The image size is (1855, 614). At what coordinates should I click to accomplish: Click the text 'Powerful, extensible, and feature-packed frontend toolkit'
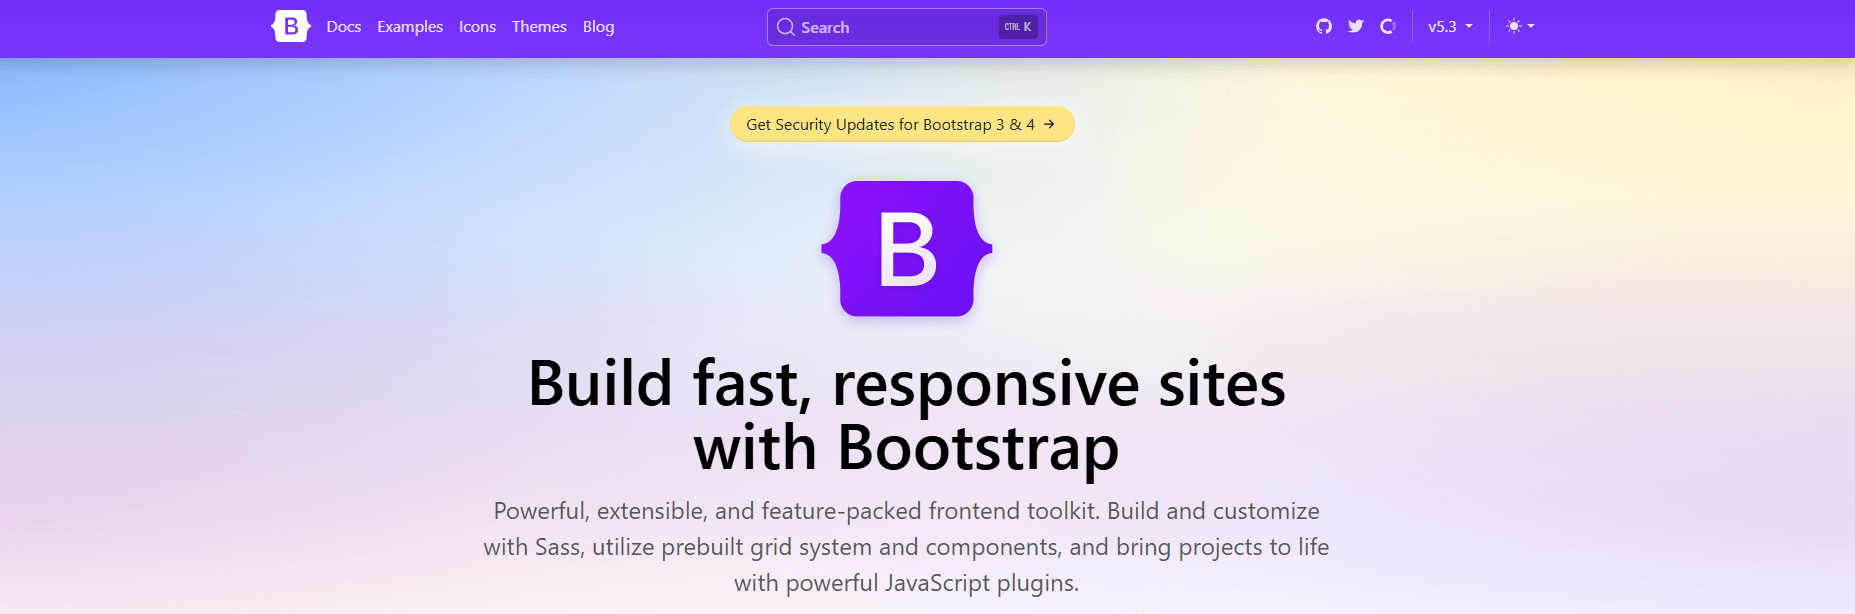point(796,511)
